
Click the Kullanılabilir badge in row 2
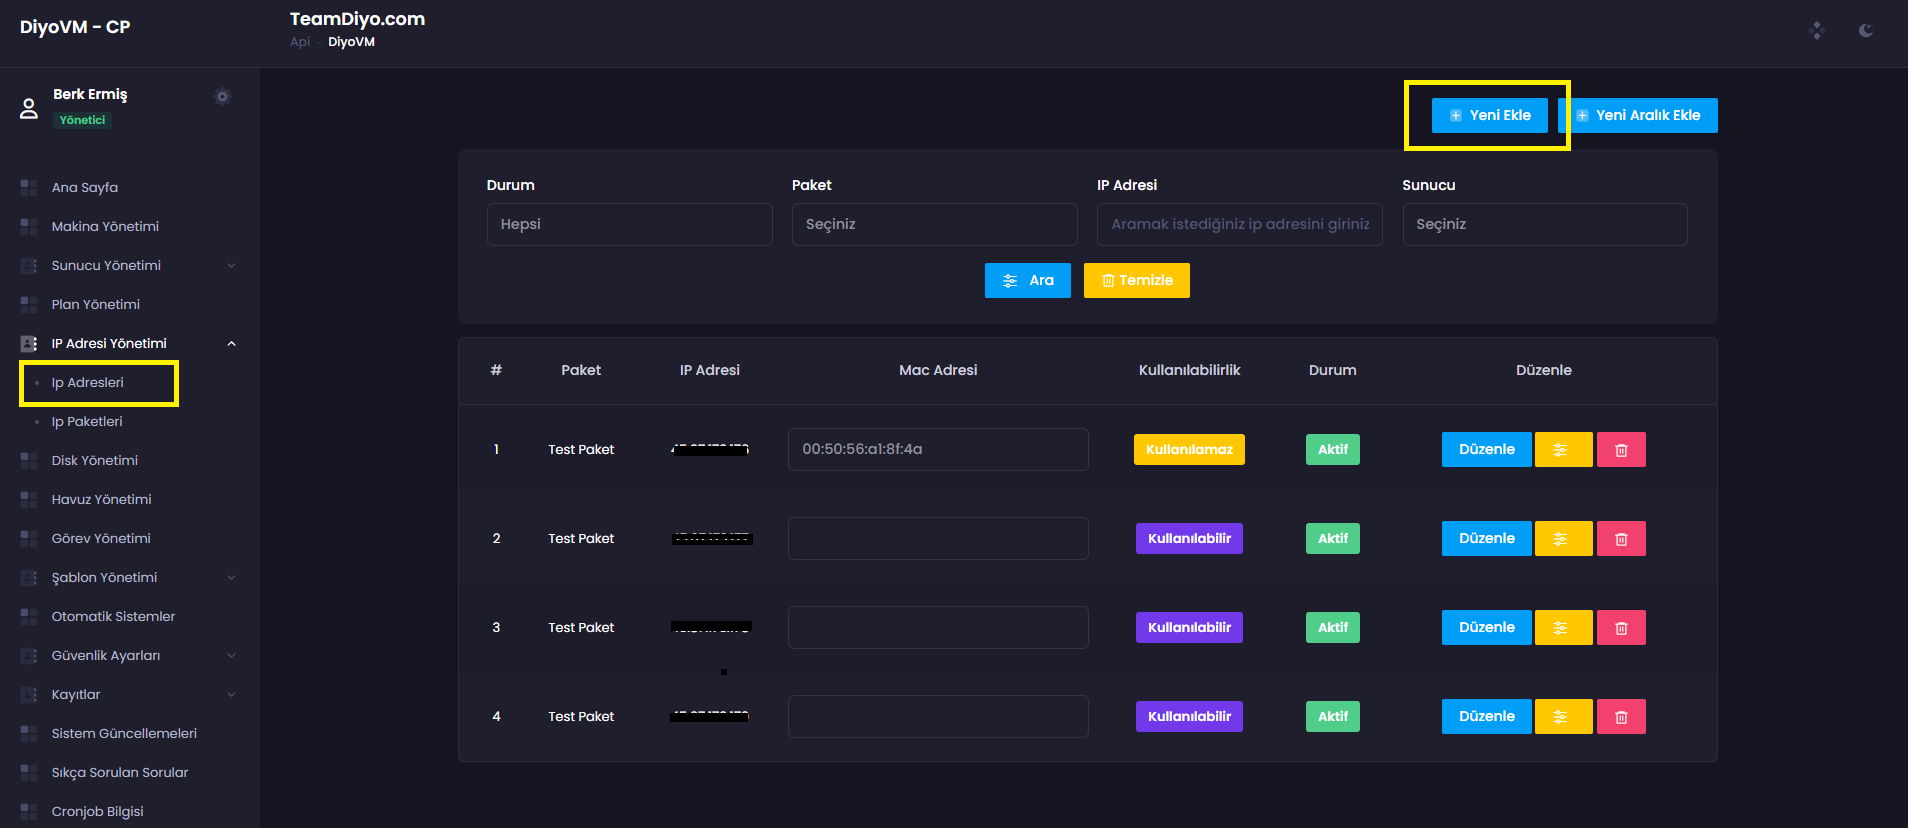click(x=1189, y=539)
